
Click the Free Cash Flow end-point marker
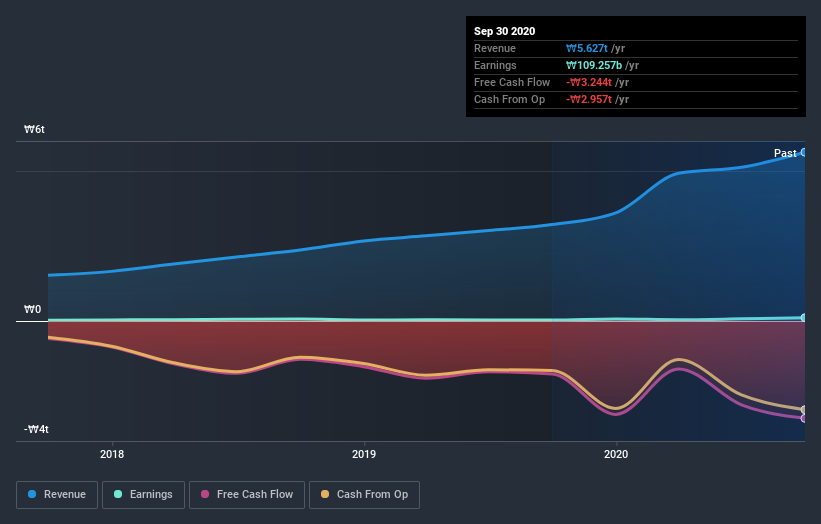click(x=804, y=418)
